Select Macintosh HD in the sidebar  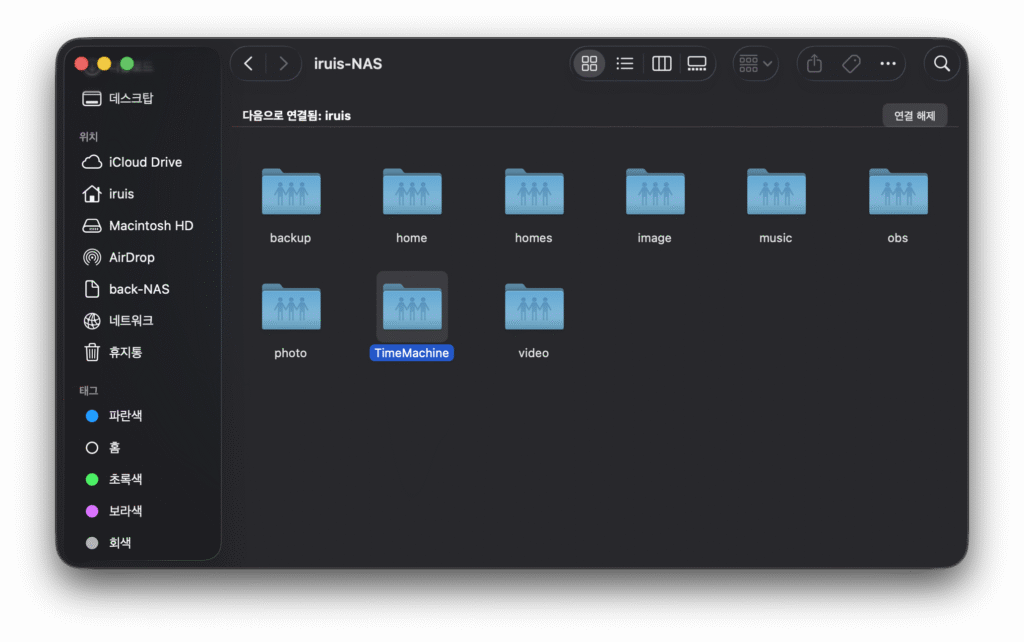(x=150, y=226)
